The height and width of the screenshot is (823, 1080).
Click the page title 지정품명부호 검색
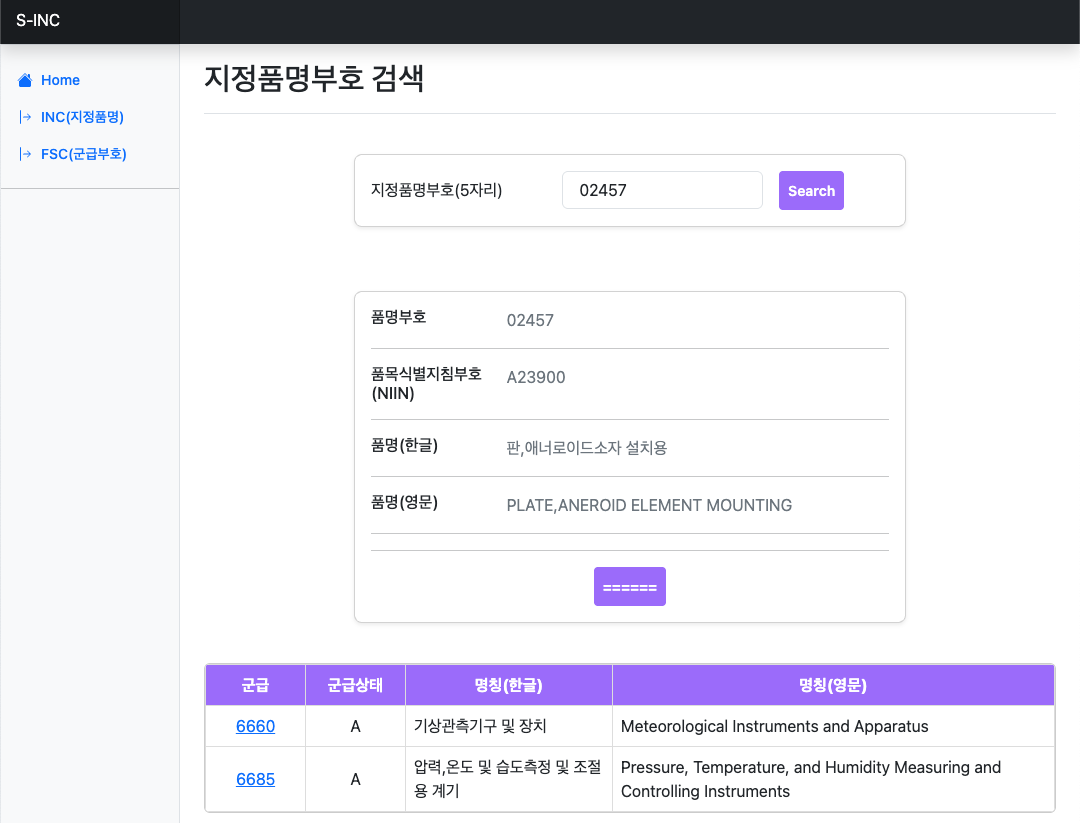click(x=313, y=78)
